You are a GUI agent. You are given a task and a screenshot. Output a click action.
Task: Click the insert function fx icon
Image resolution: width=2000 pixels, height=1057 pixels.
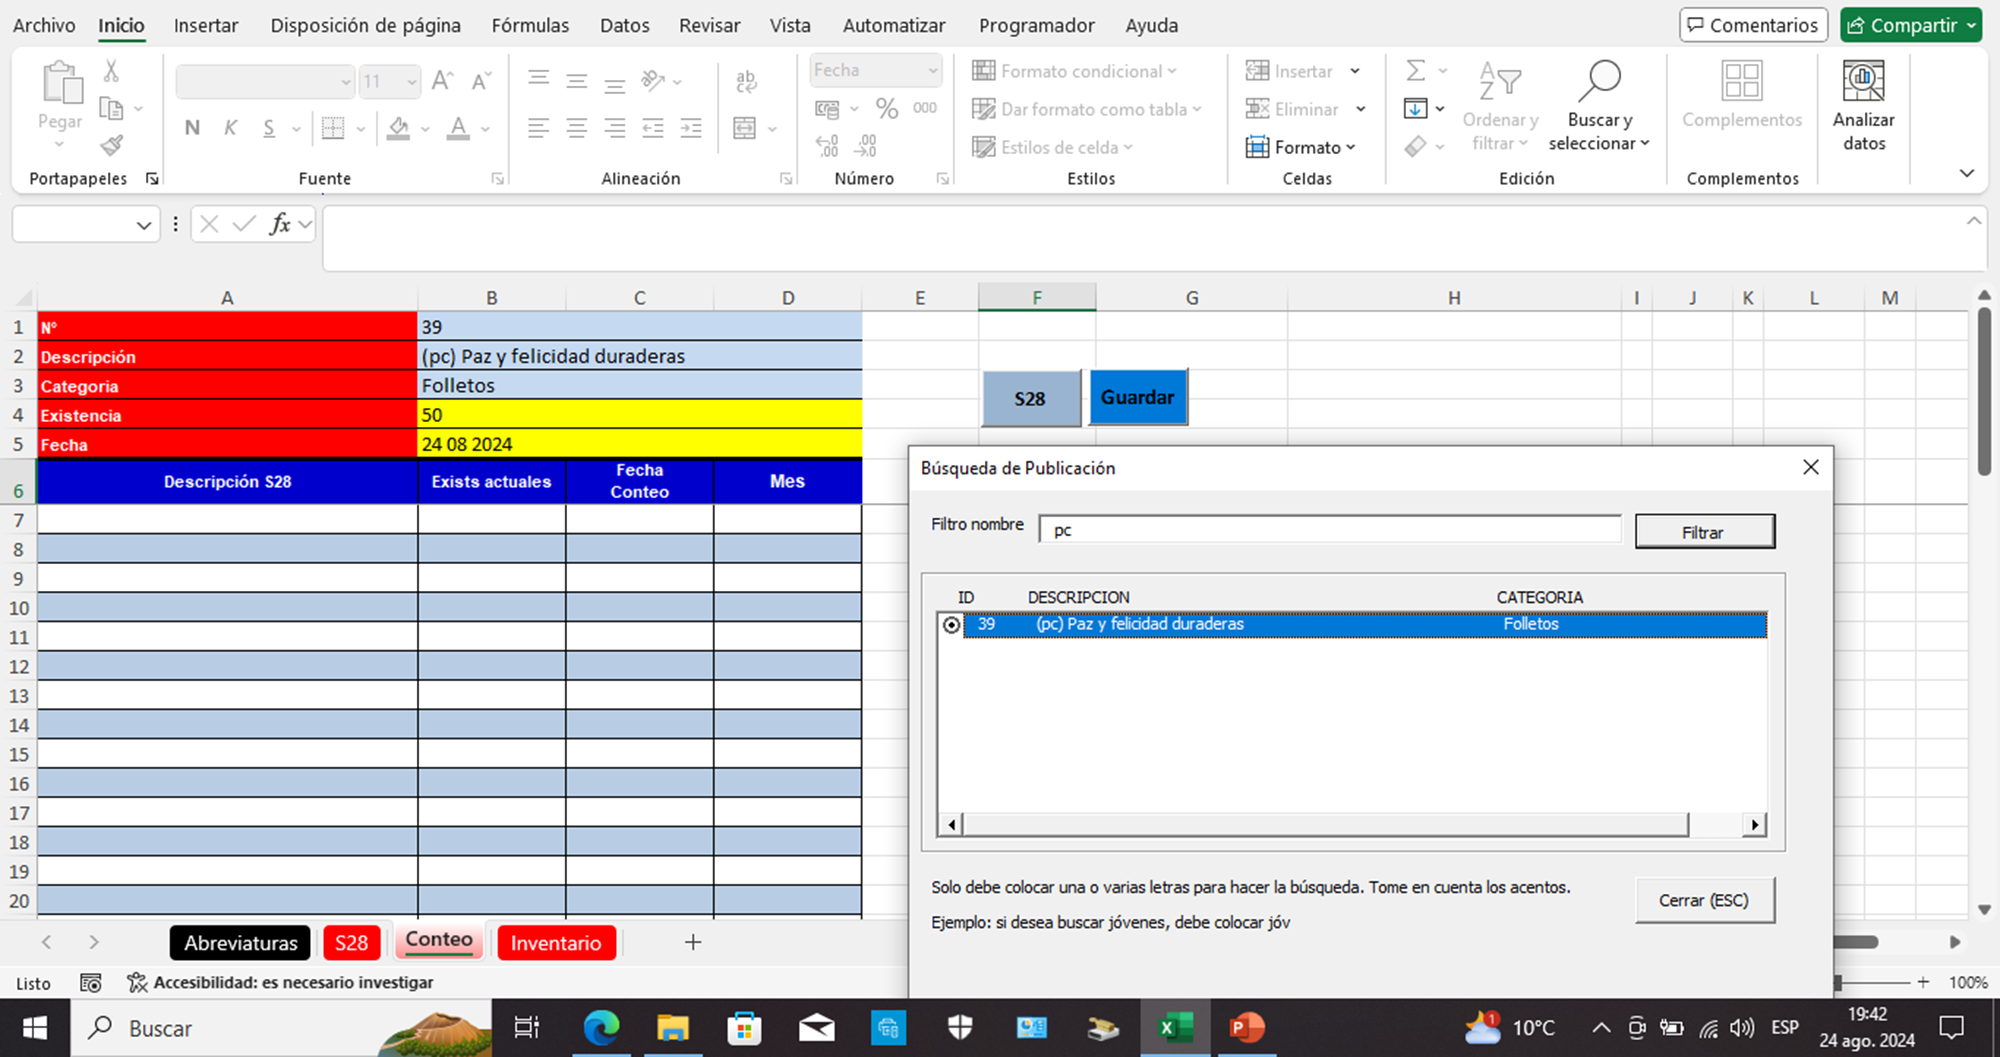[280, 224]
